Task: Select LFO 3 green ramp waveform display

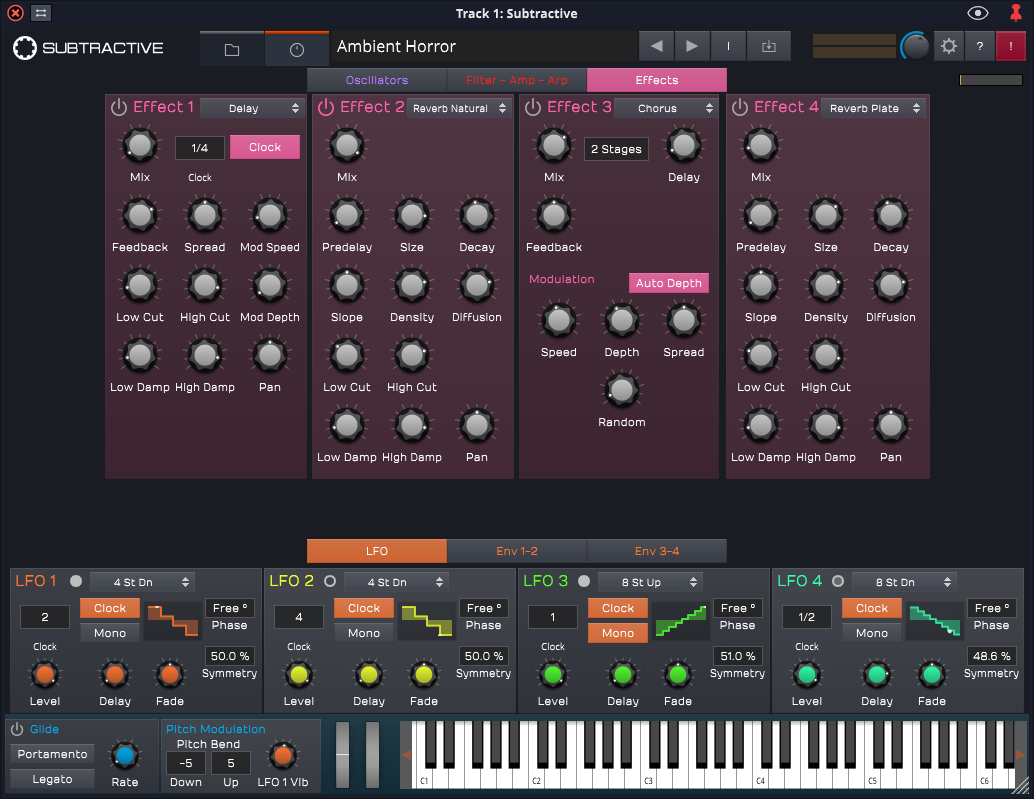Action: [x=681, y=620]
